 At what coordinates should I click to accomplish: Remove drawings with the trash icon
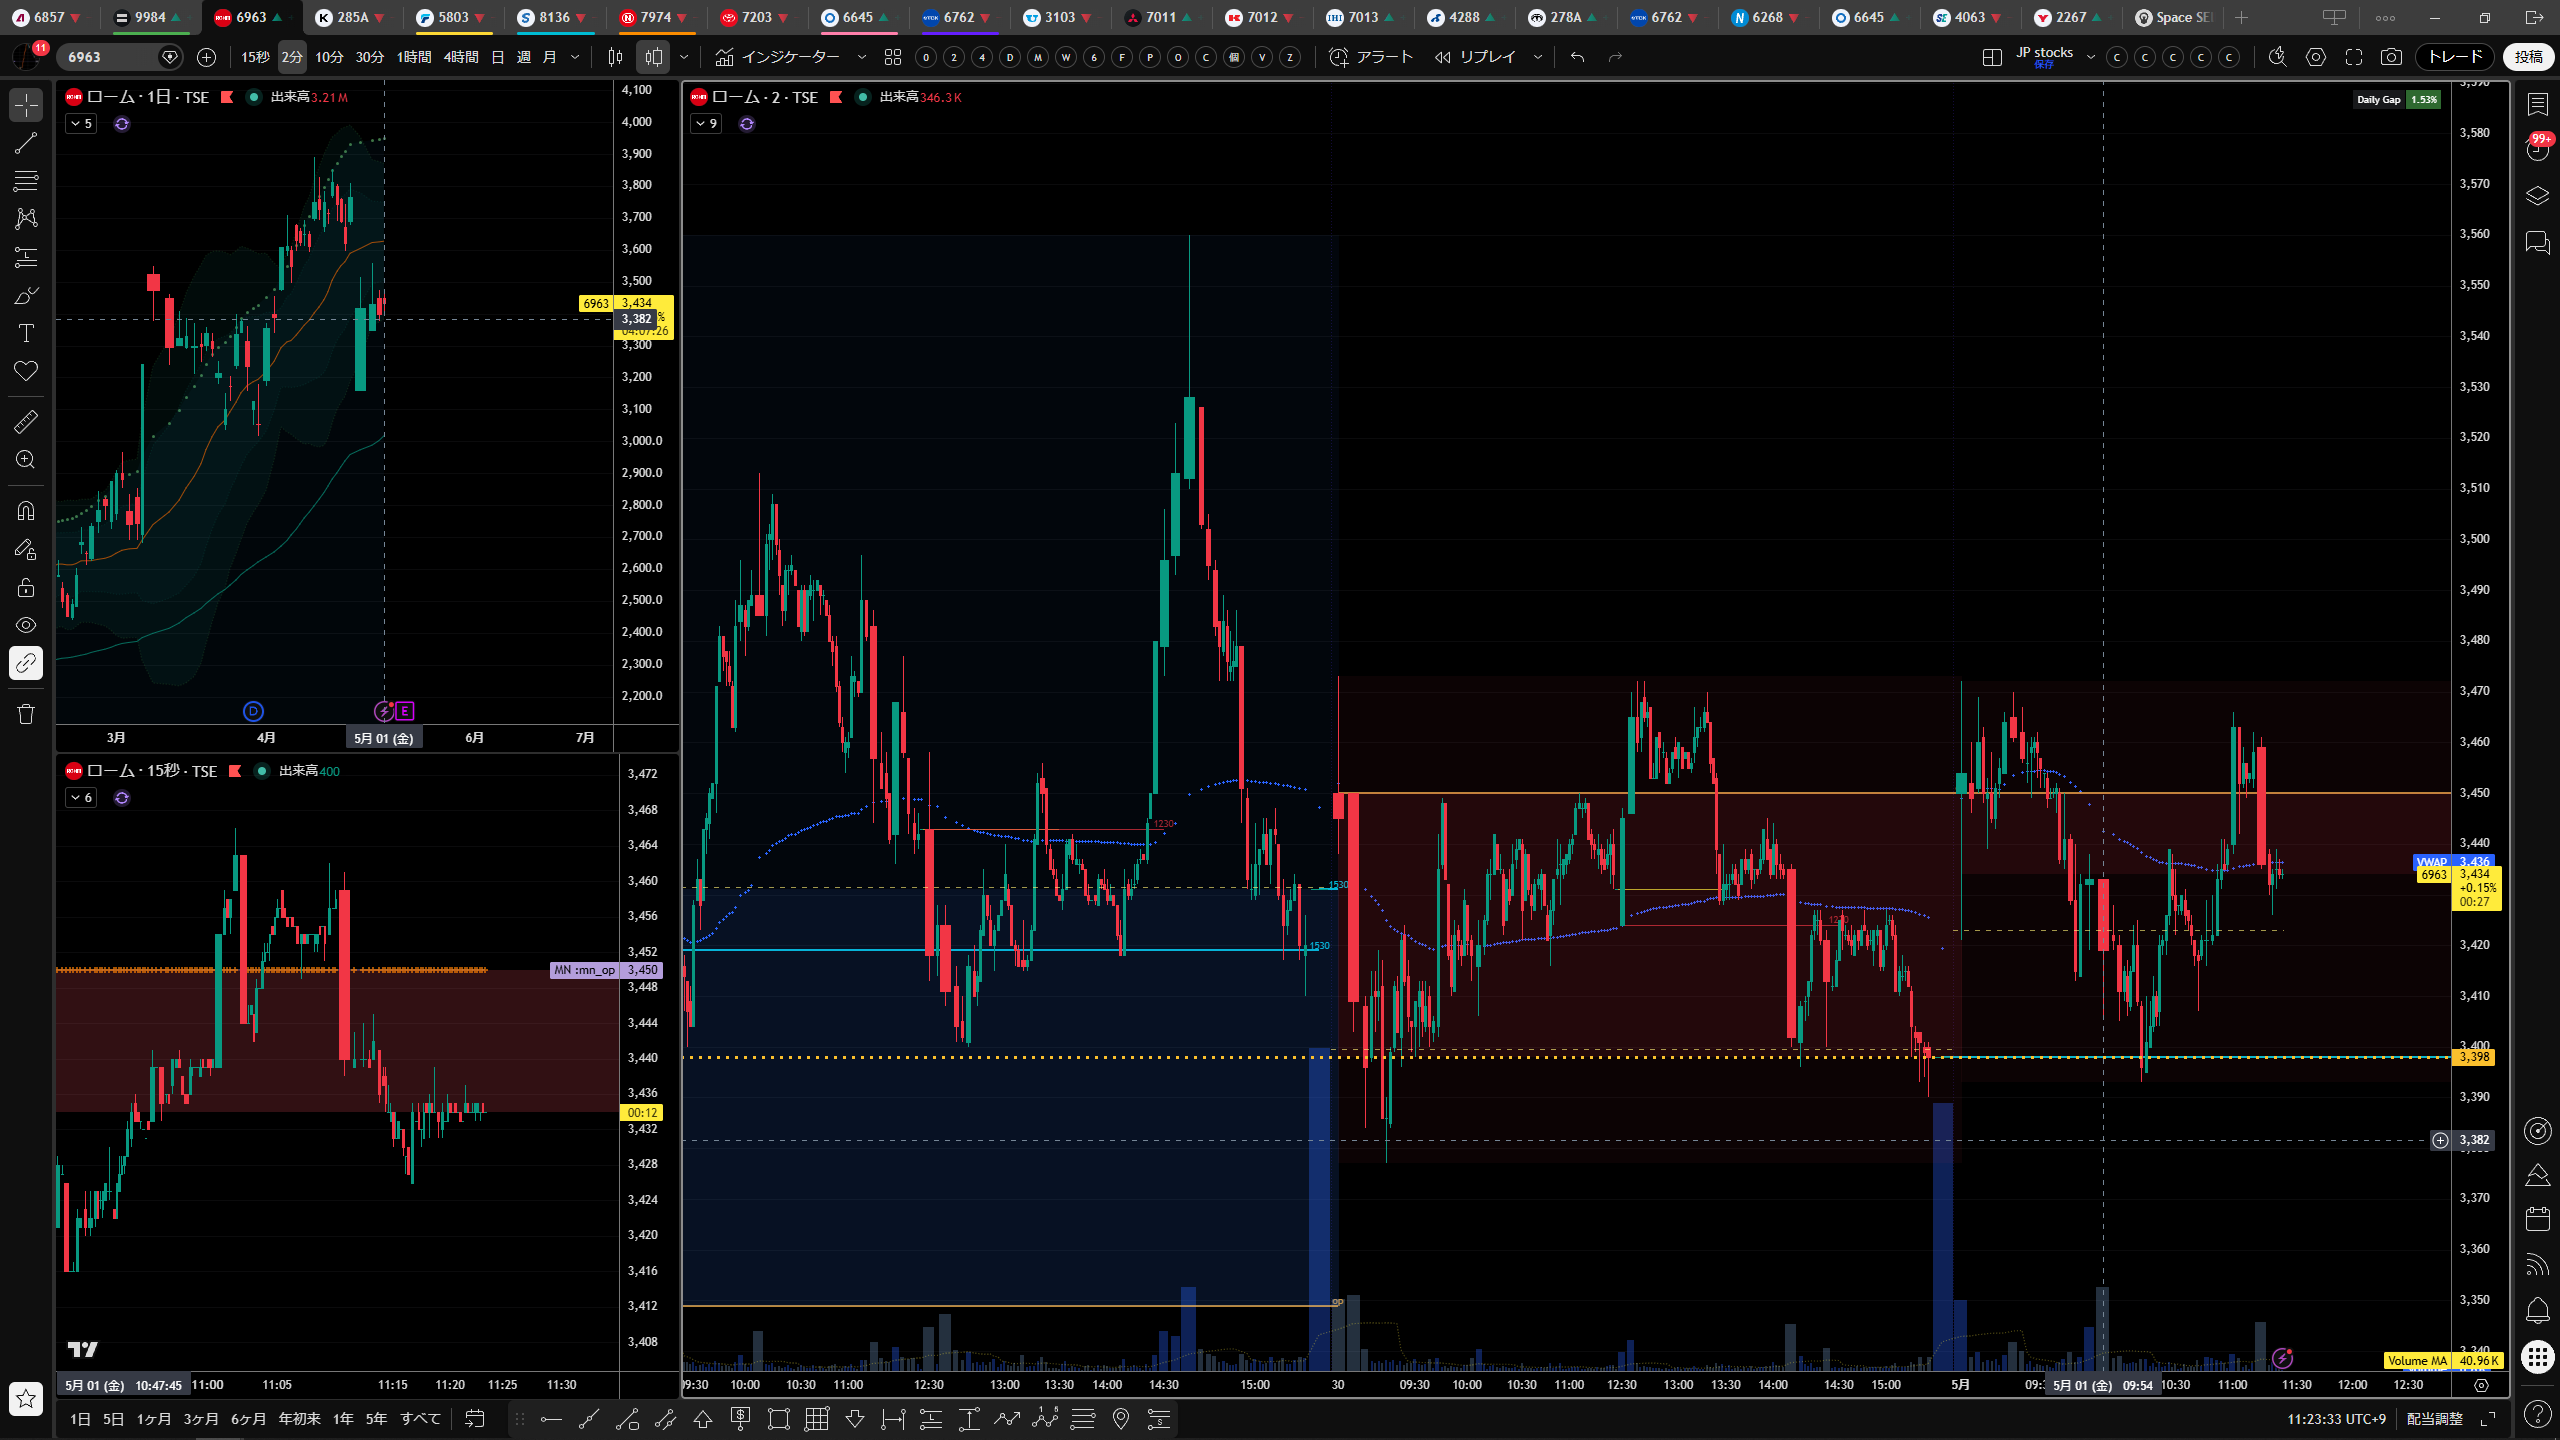(x=26, y=713)
